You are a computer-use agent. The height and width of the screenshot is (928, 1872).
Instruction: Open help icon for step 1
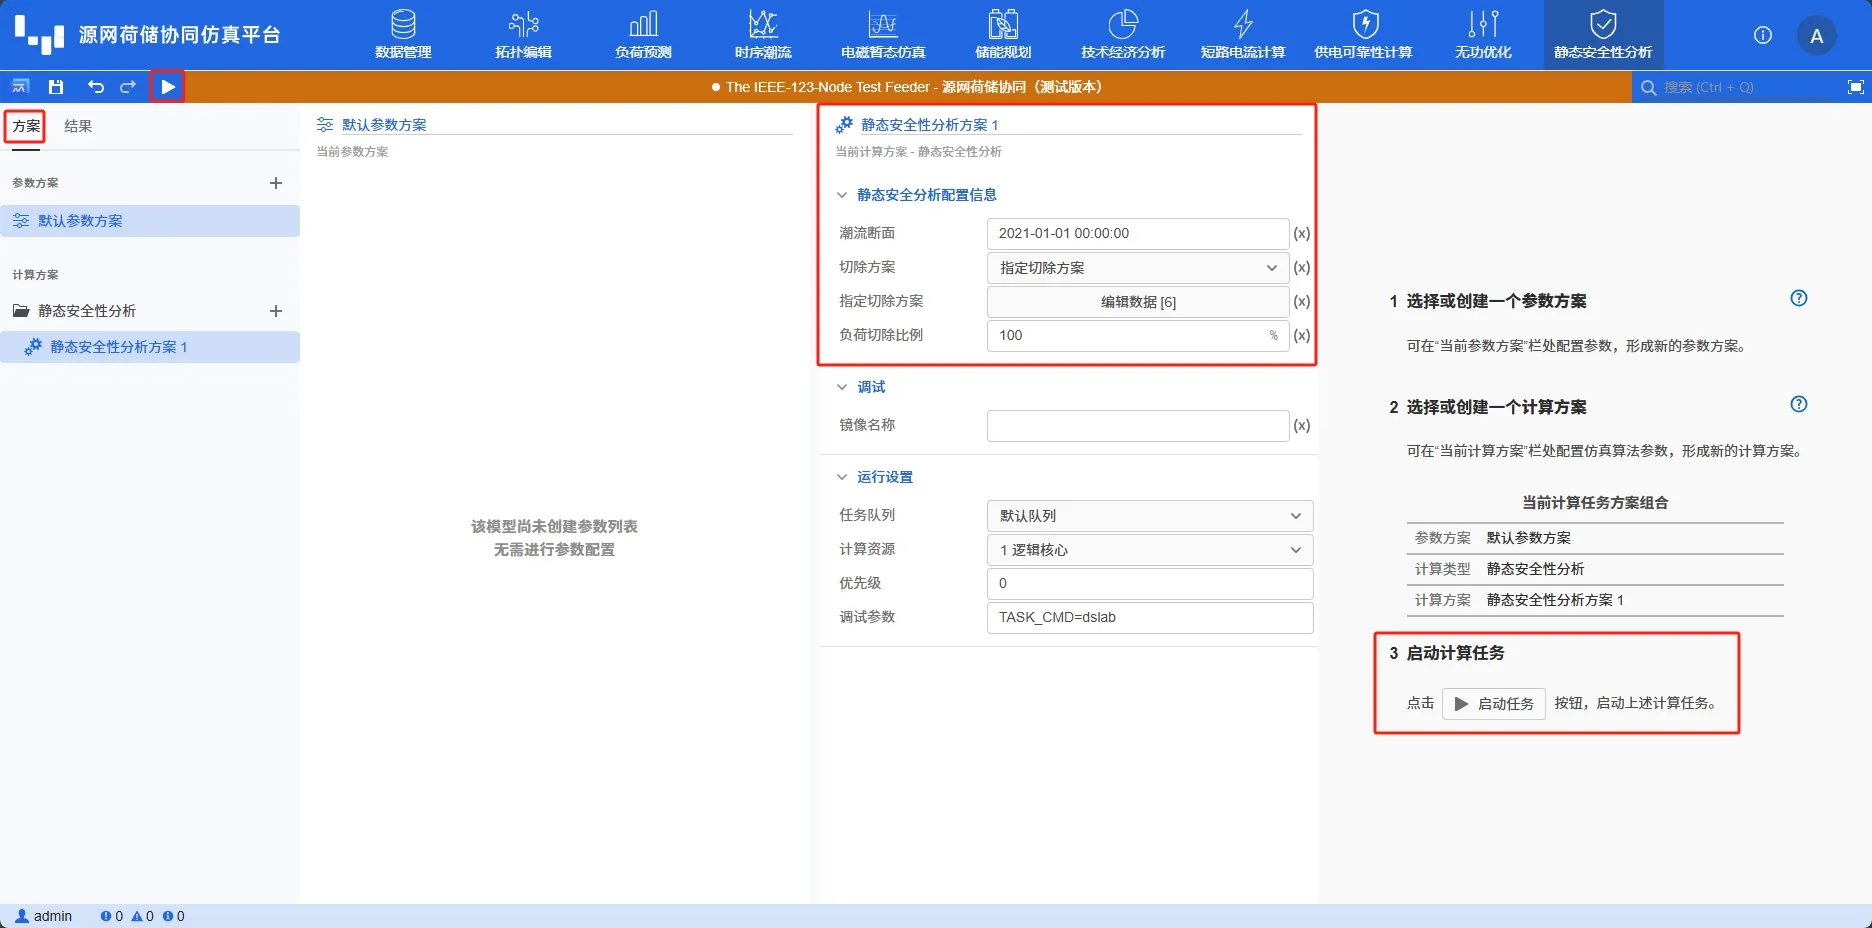(x=1799, y=298)
